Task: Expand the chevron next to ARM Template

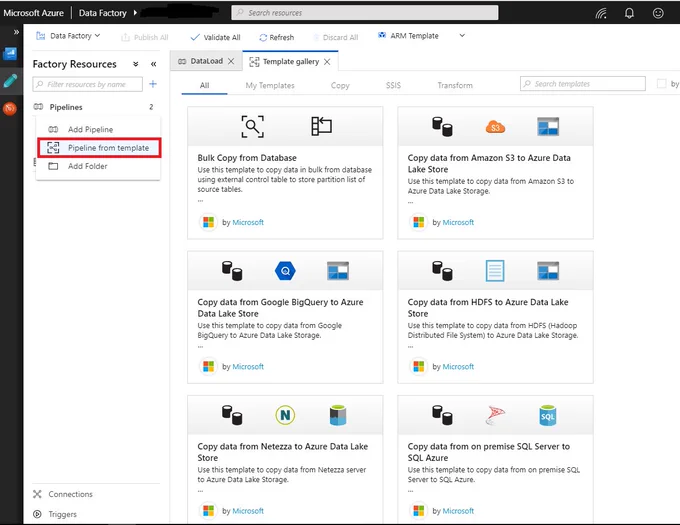Action: [x=462, y=36]
